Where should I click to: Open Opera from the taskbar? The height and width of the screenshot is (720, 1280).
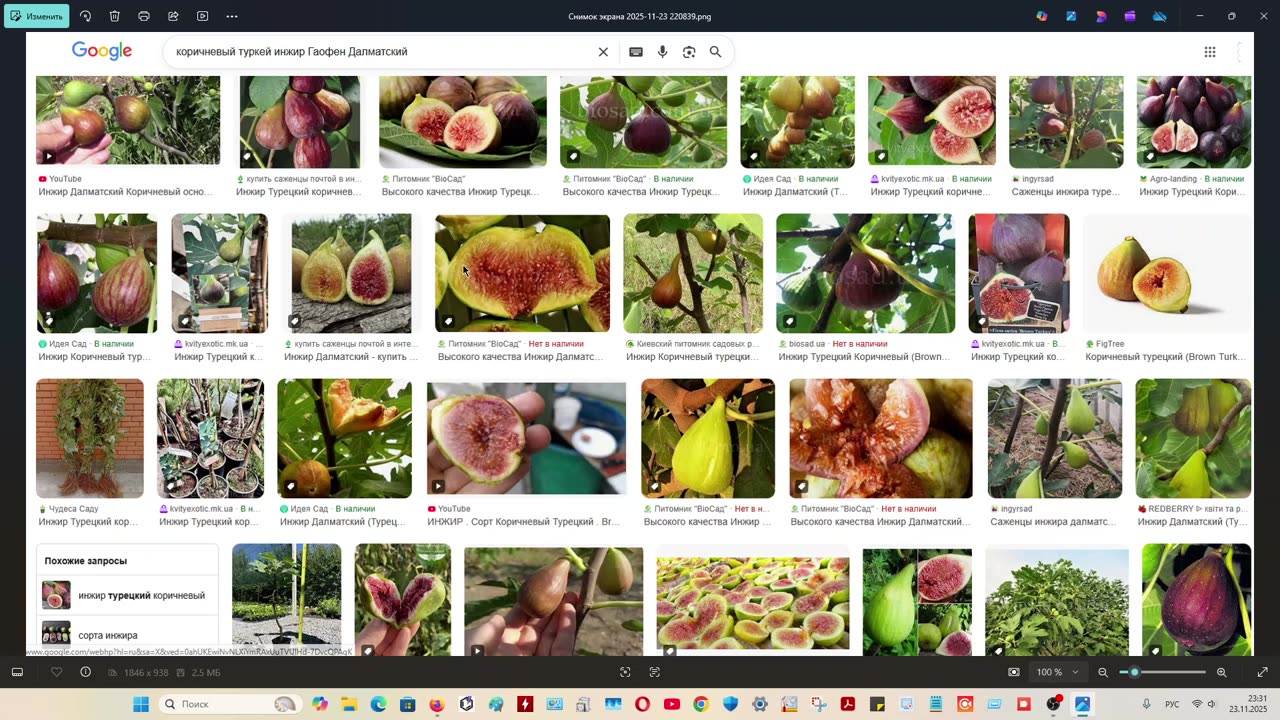coord(642,704)
